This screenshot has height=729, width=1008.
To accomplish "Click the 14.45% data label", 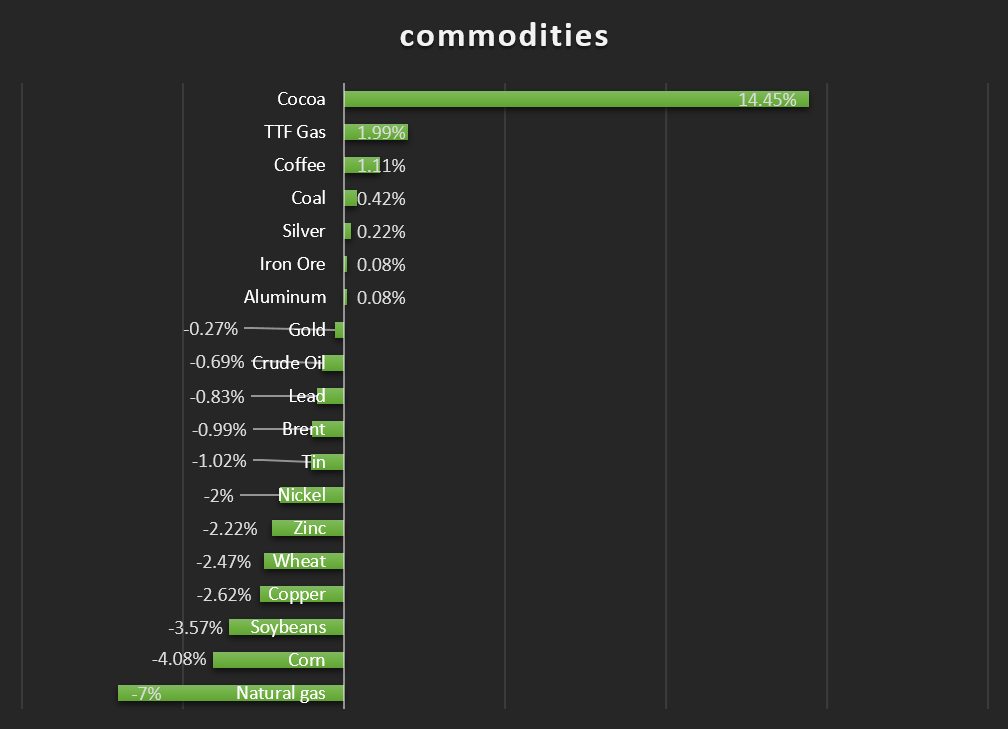I will [767, 99].
